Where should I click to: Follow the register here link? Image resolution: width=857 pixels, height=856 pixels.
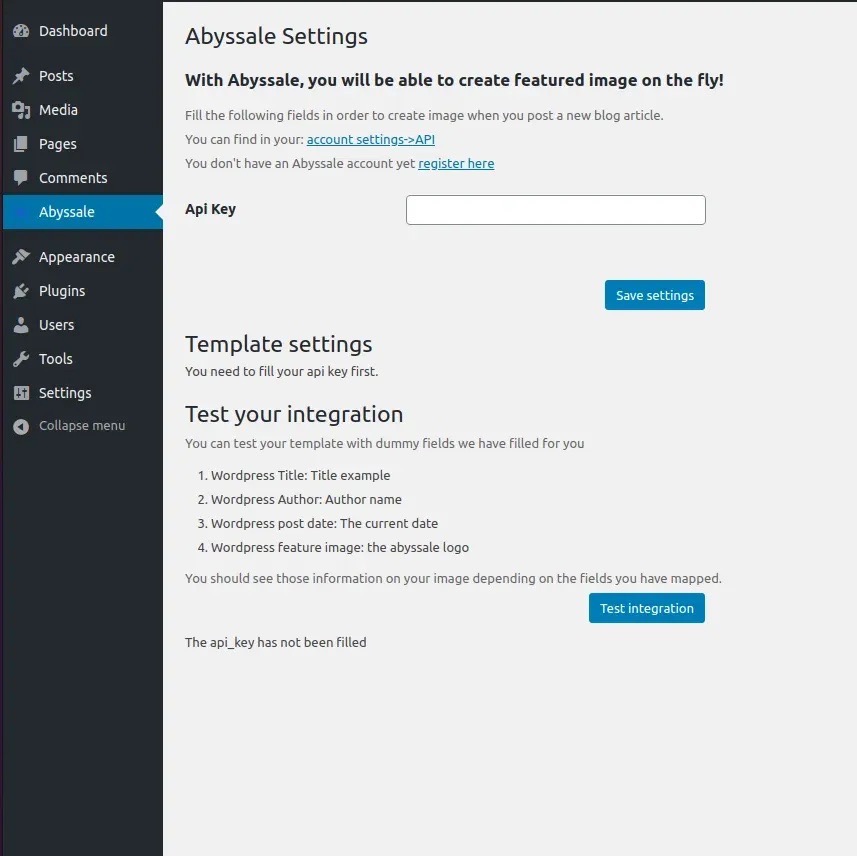[456, 163]
